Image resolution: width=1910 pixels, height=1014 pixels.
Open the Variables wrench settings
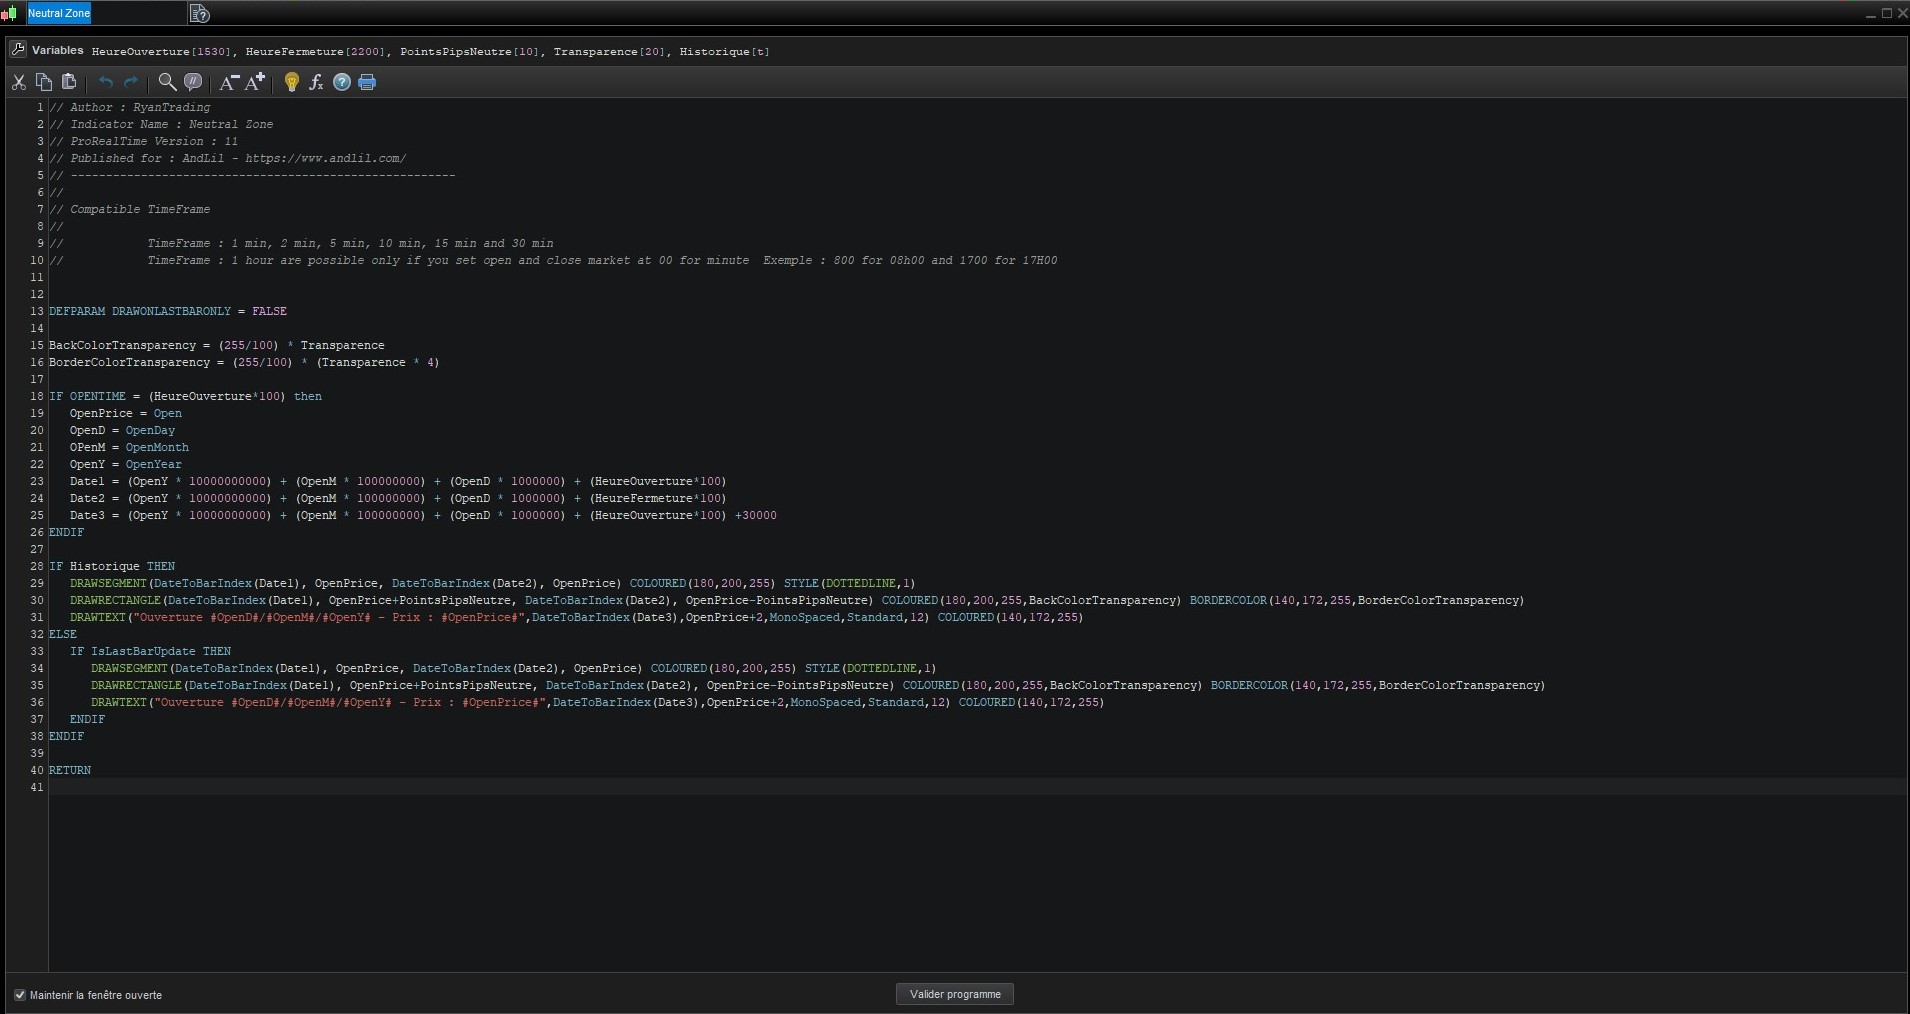coord(17,50)
